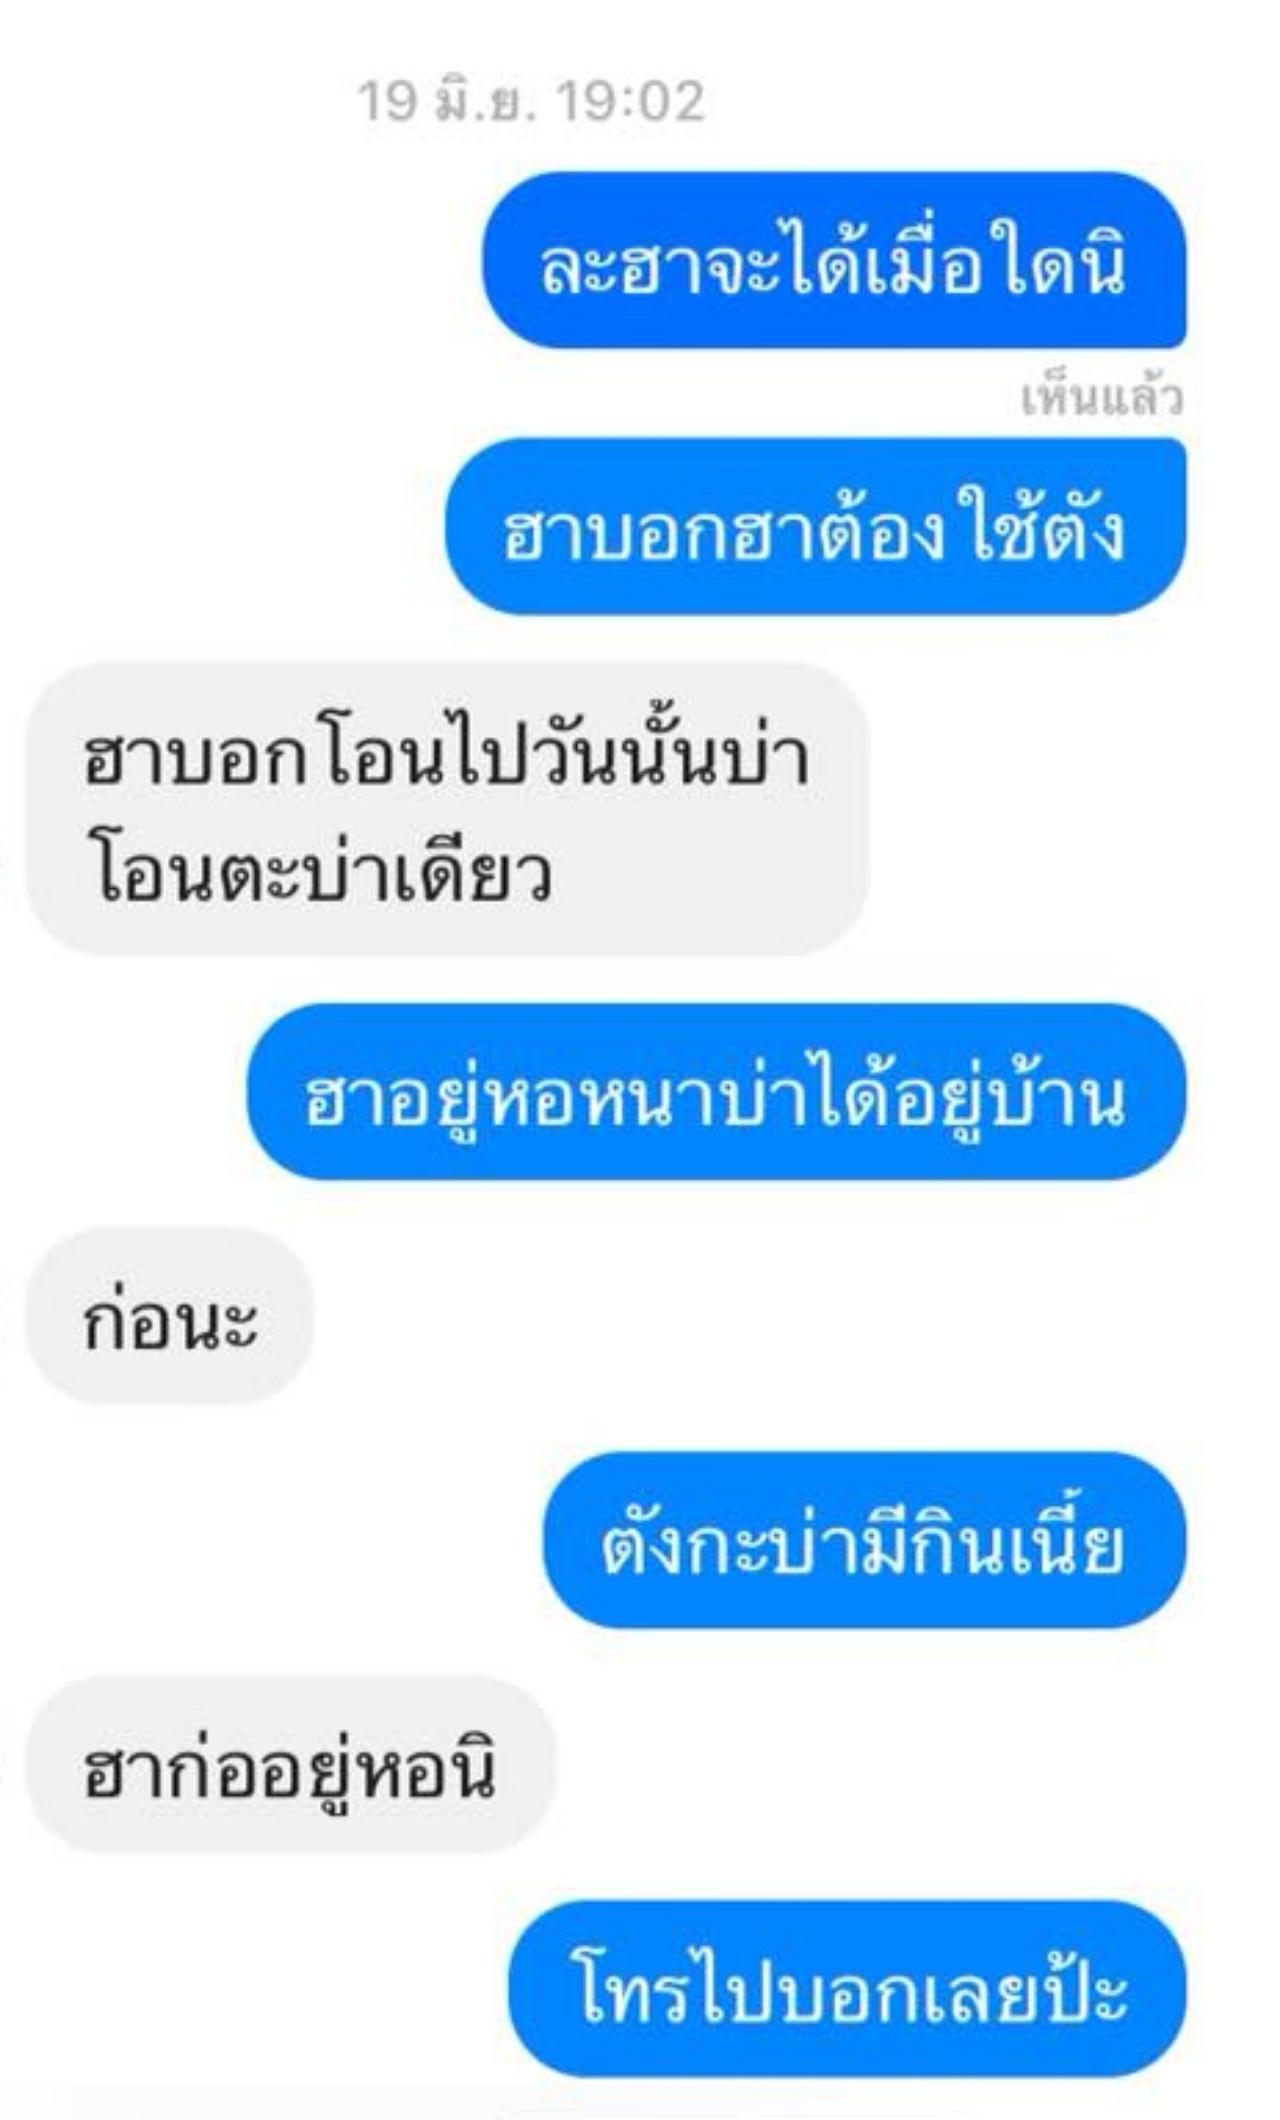Viewport: 1280px width, 2120px height.
Task: Tap the blue message 'ละฮาจะได้เมื่อใดนิ'
Action: (x=834, y=261)
